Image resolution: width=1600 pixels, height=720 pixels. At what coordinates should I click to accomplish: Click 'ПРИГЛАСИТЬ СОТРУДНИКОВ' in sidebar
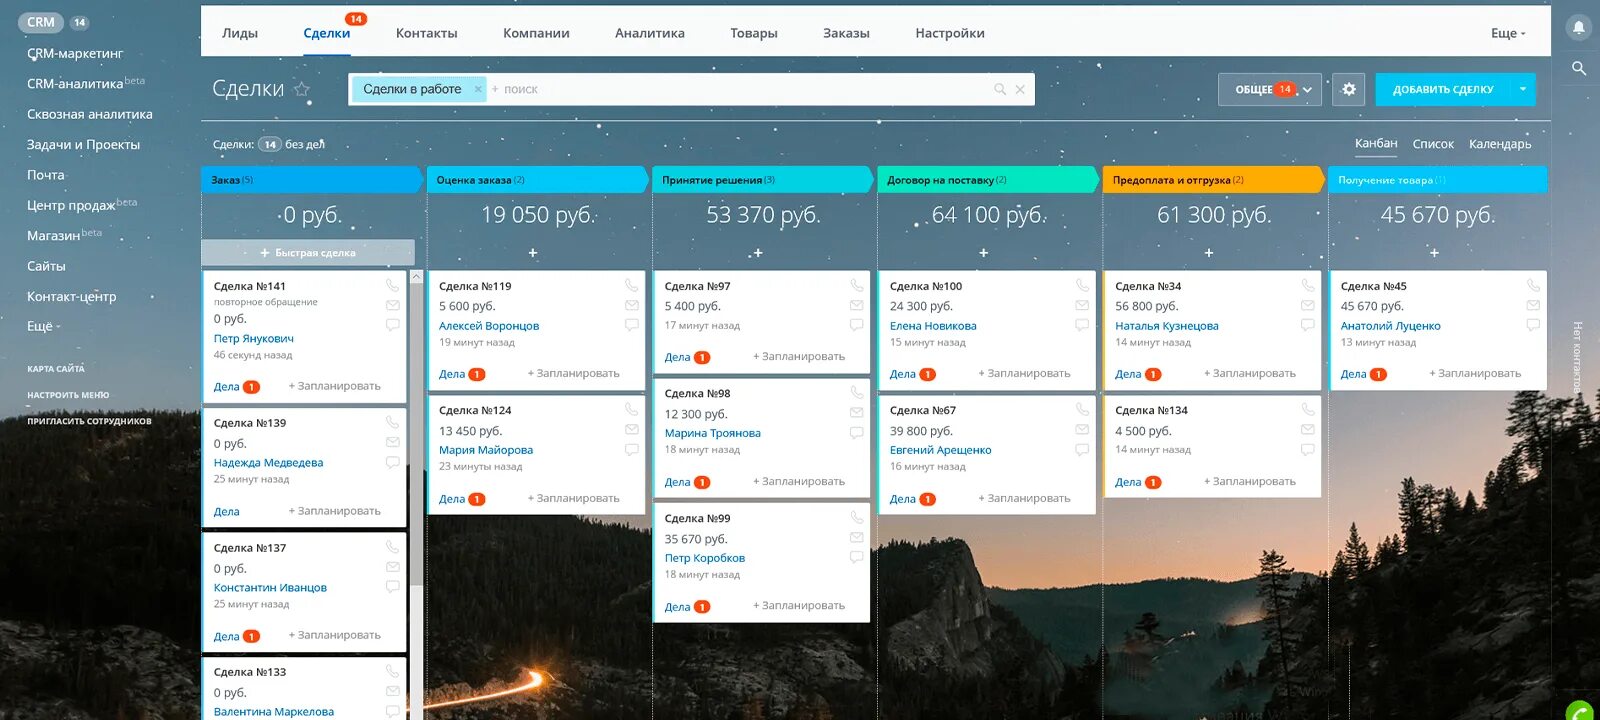click(x=89, y=421)
